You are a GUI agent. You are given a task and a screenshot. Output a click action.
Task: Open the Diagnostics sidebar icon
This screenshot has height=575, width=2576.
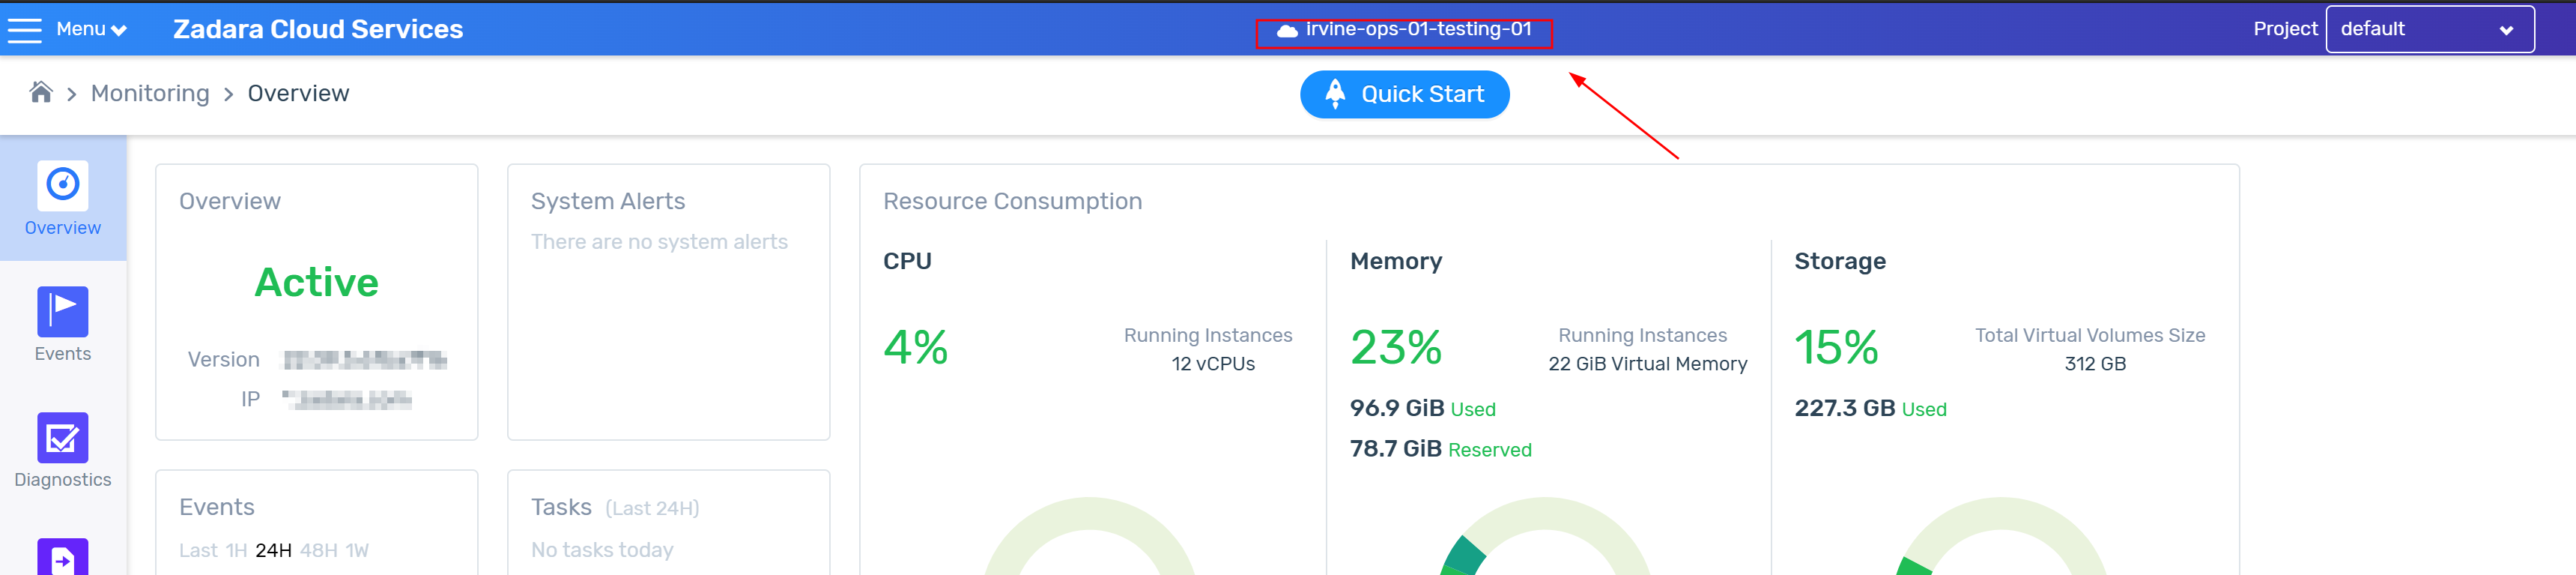[63, 437]
